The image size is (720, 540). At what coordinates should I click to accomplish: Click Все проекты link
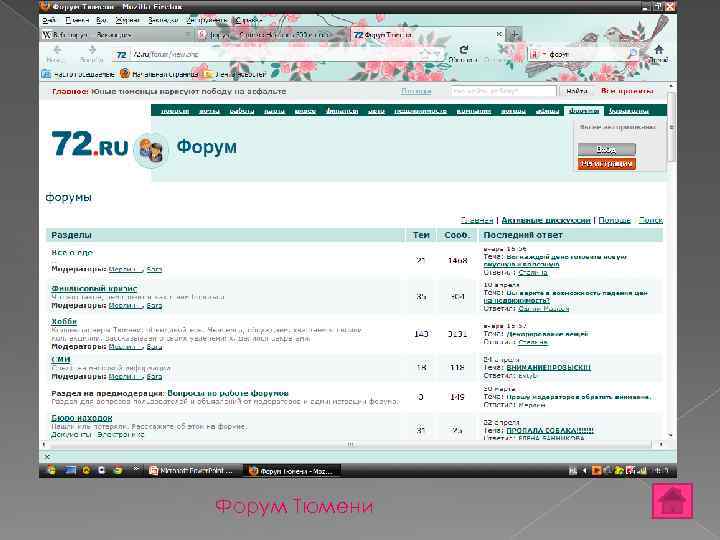click(627, 91)
